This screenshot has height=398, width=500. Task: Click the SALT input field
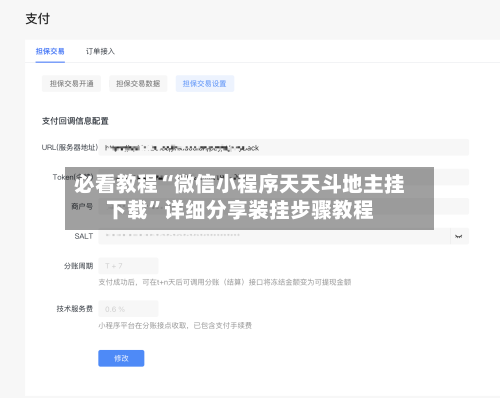pos(274,236)
